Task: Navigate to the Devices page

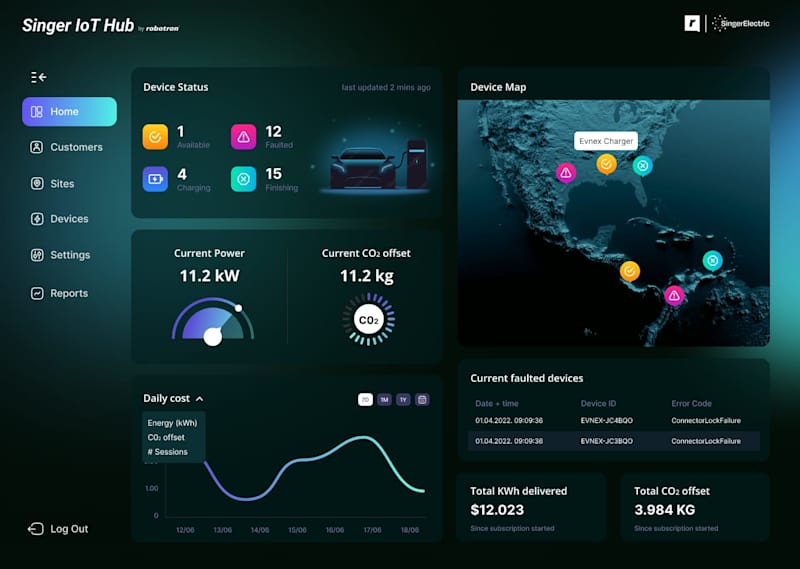Action: point(59,218)
